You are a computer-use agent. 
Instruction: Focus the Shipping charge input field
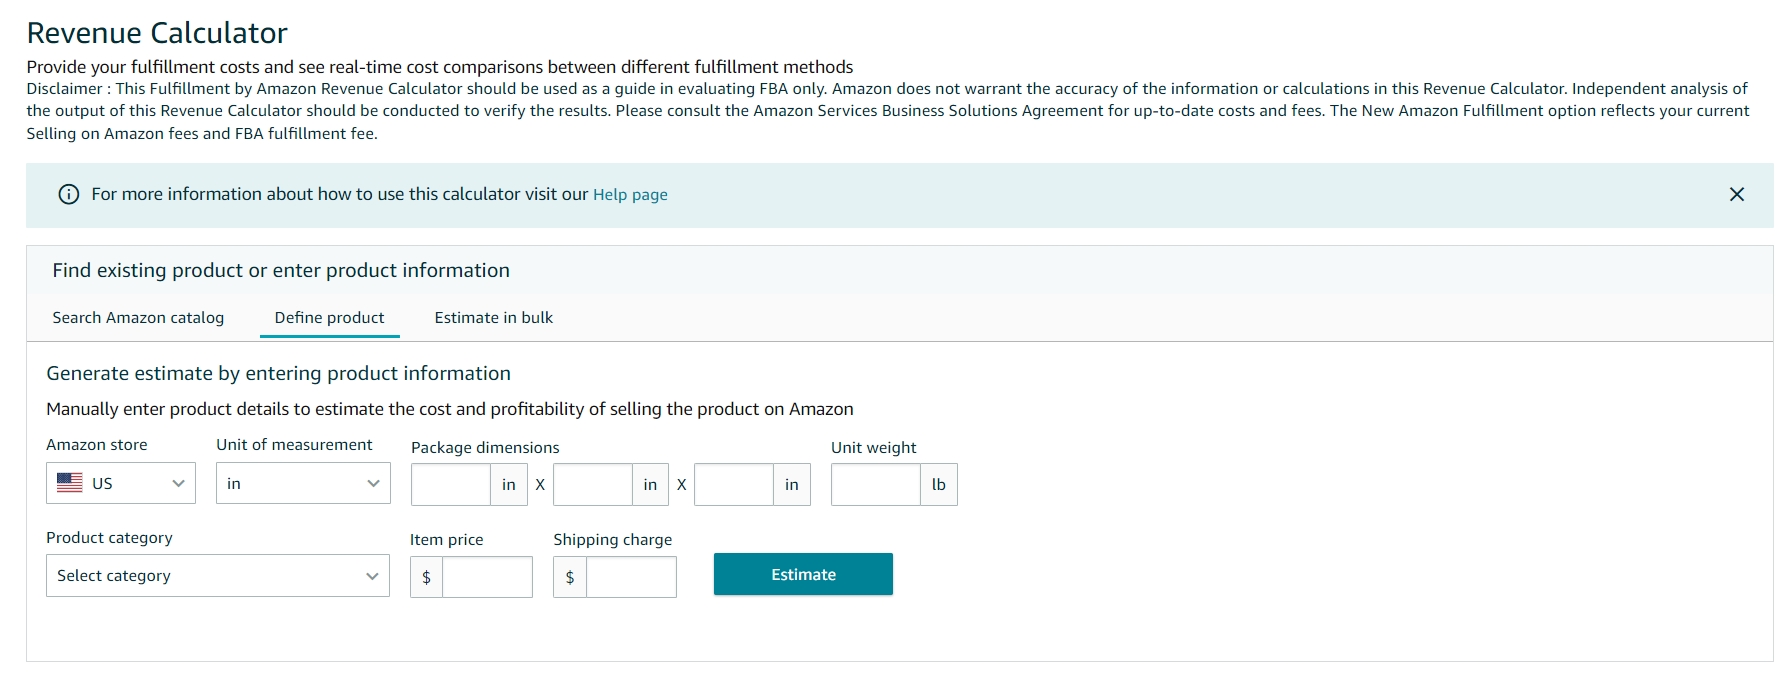tap(631, 577)
